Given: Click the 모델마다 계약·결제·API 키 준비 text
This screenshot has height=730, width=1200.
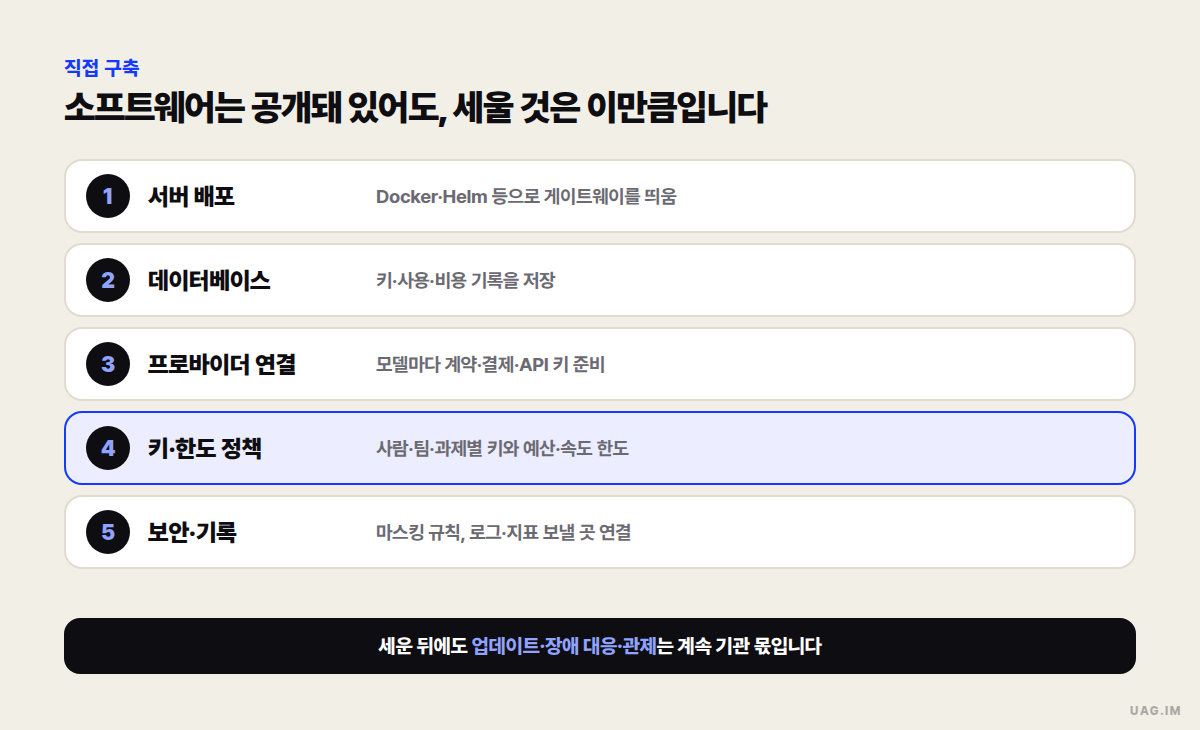Looking at the screenshot, I should 490,365.
